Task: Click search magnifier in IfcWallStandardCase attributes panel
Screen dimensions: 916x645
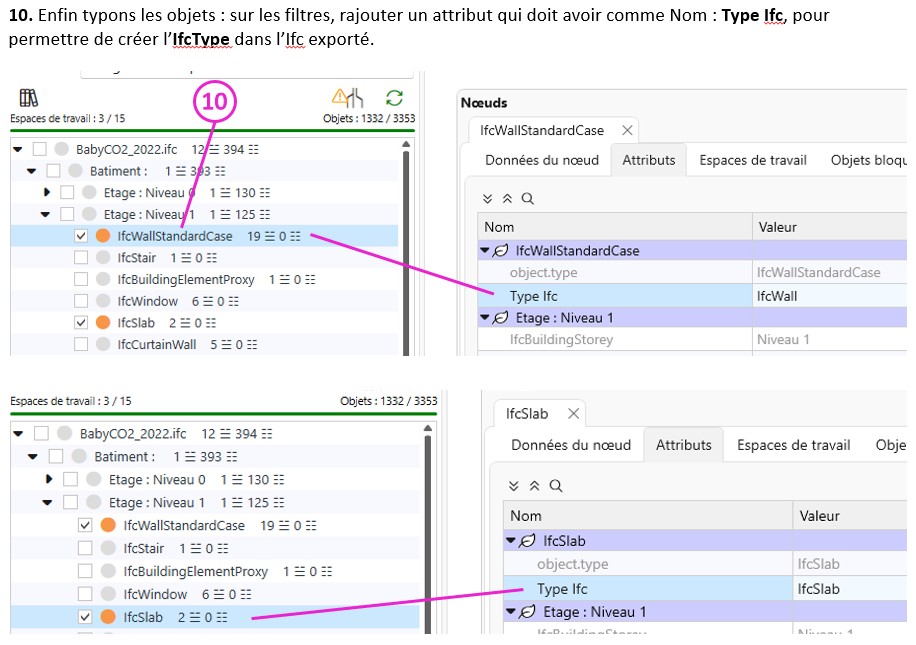Action: tap(527, 199)
